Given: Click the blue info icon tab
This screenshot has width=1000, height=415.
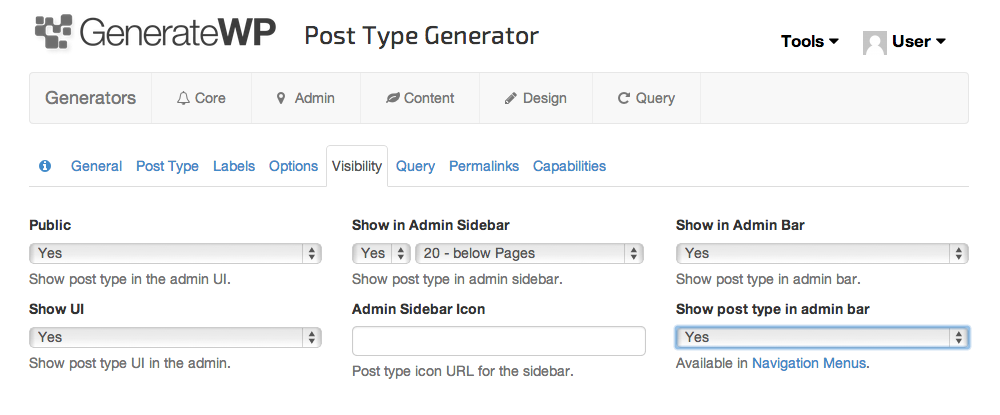Looking at the screenshot, I should coord(45,166).
